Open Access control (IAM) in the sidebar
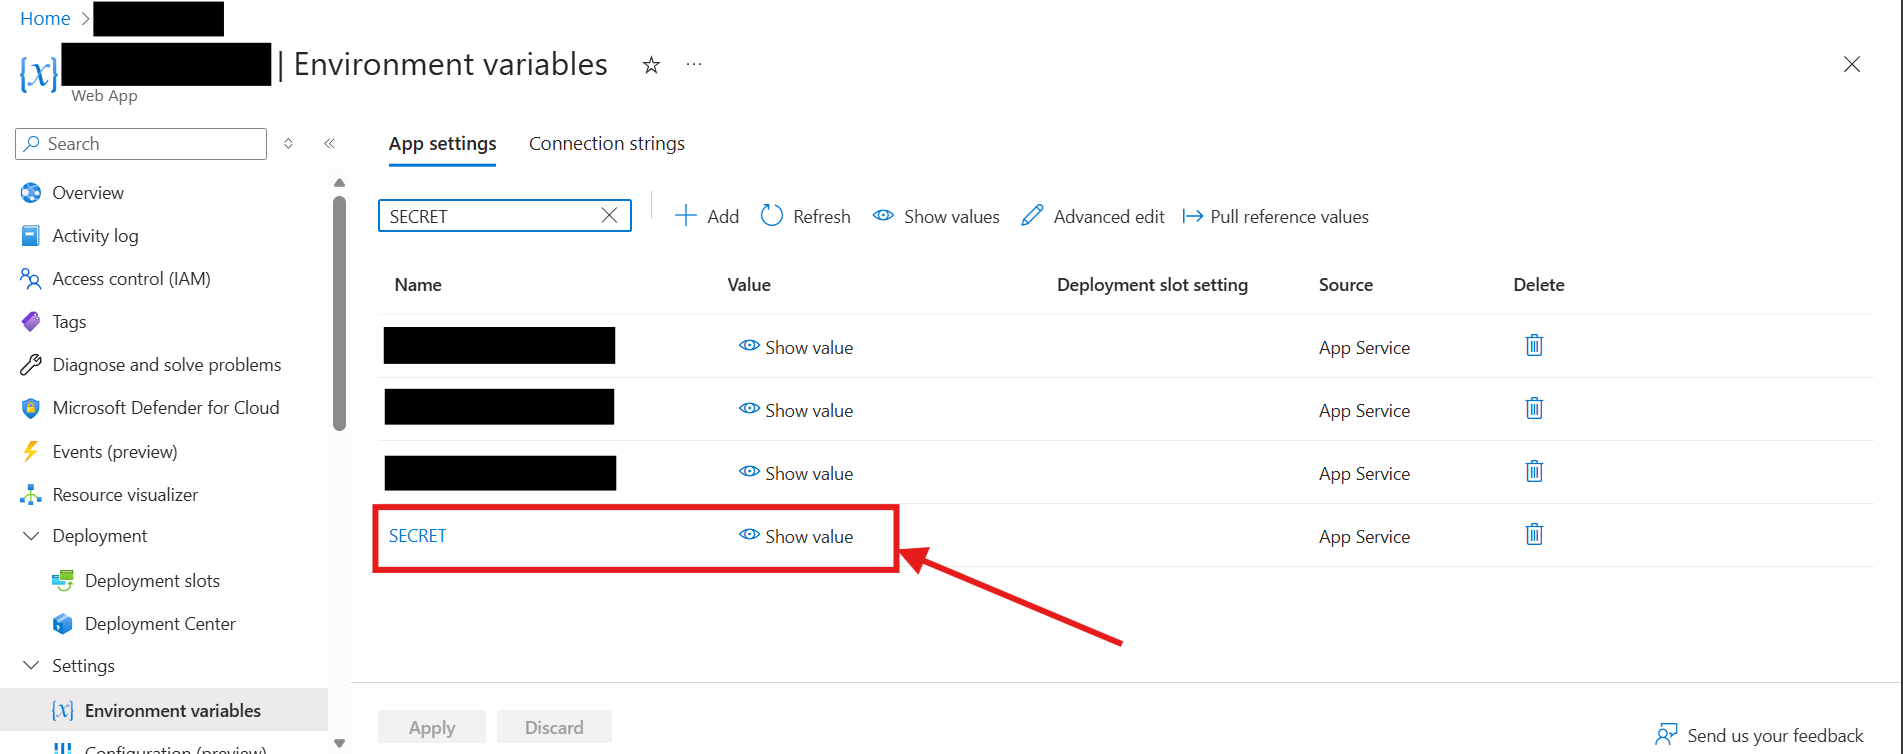Screen dimensions: 1903x754 click(x=131, y=279)
